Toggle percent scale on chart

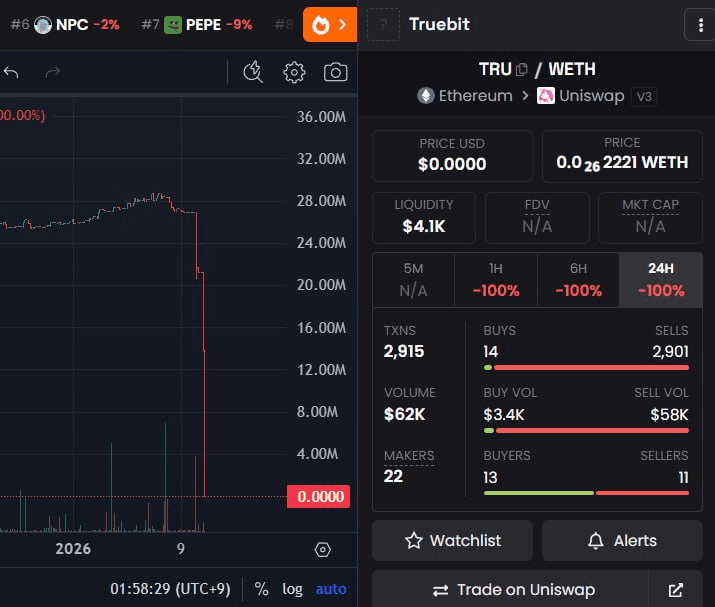click(261, 589)
